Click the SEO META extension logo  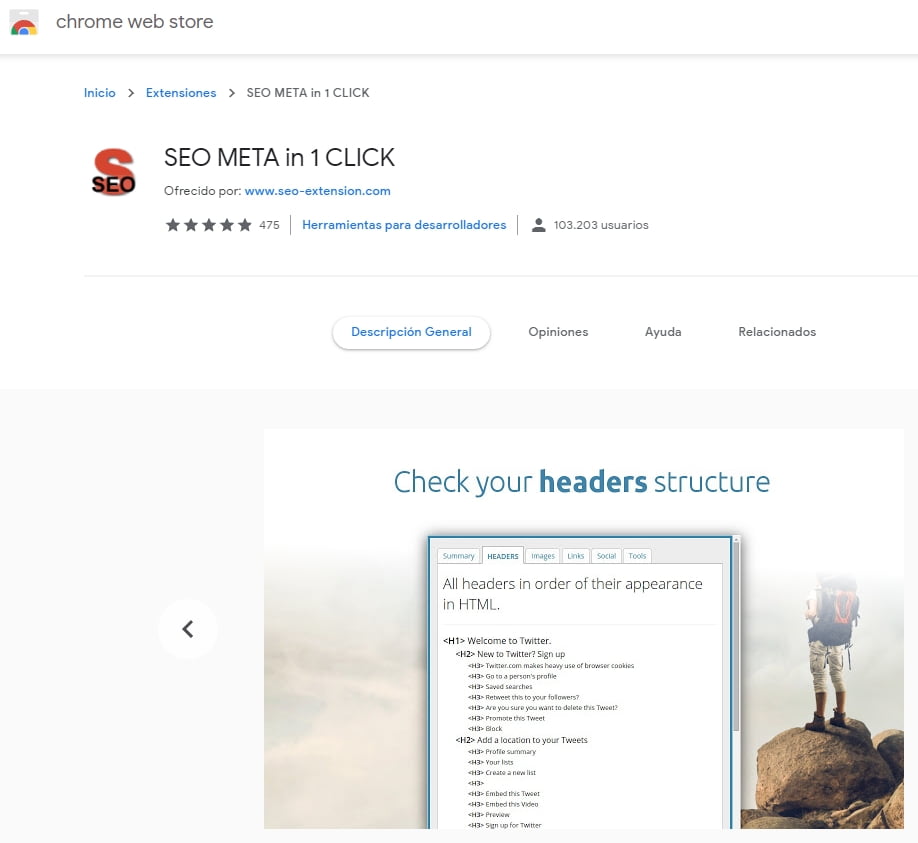click(113, 172)
